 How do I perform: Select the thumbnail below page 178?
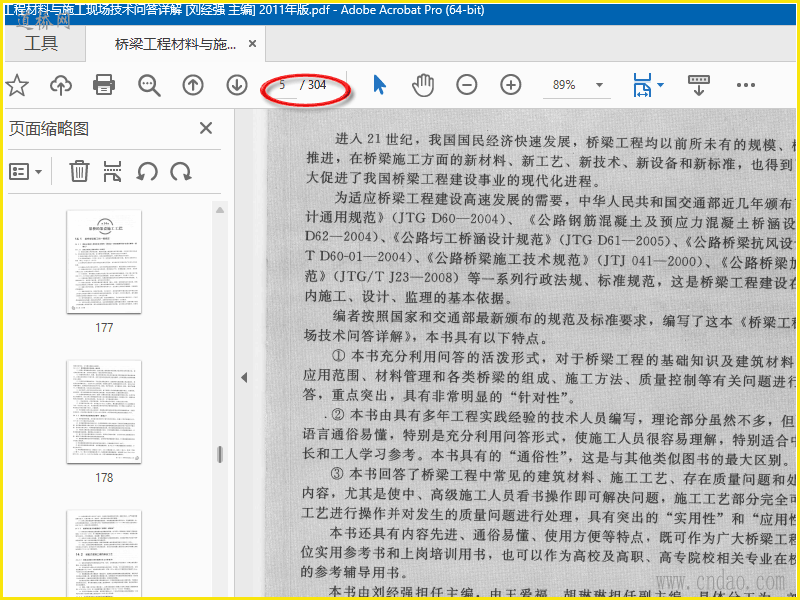(x=104, y=553)
